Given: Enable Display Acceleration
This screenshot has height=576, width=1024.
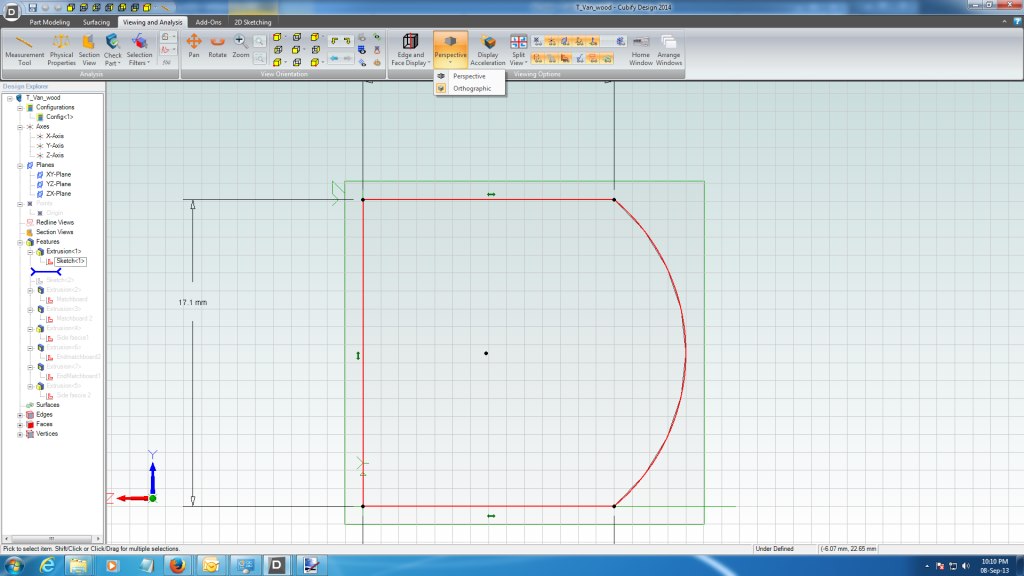Looking at the screenshot, I should click(x=488, y=47).
